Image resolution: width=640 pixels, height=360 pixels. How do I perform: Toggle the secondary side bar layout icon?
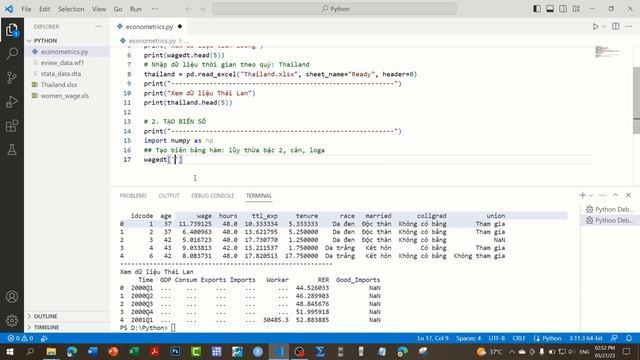click(x=563, y=9)
